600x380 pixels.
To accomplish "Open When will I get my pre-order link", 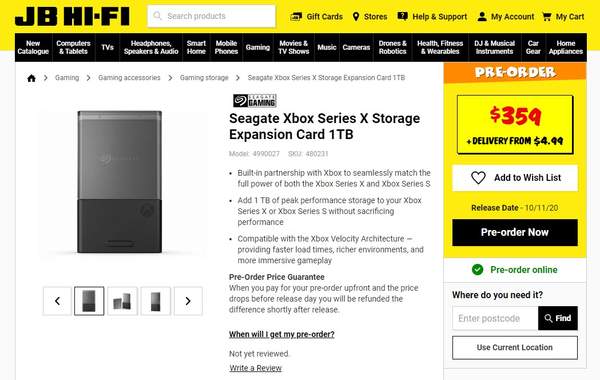I will coord(282,334).
